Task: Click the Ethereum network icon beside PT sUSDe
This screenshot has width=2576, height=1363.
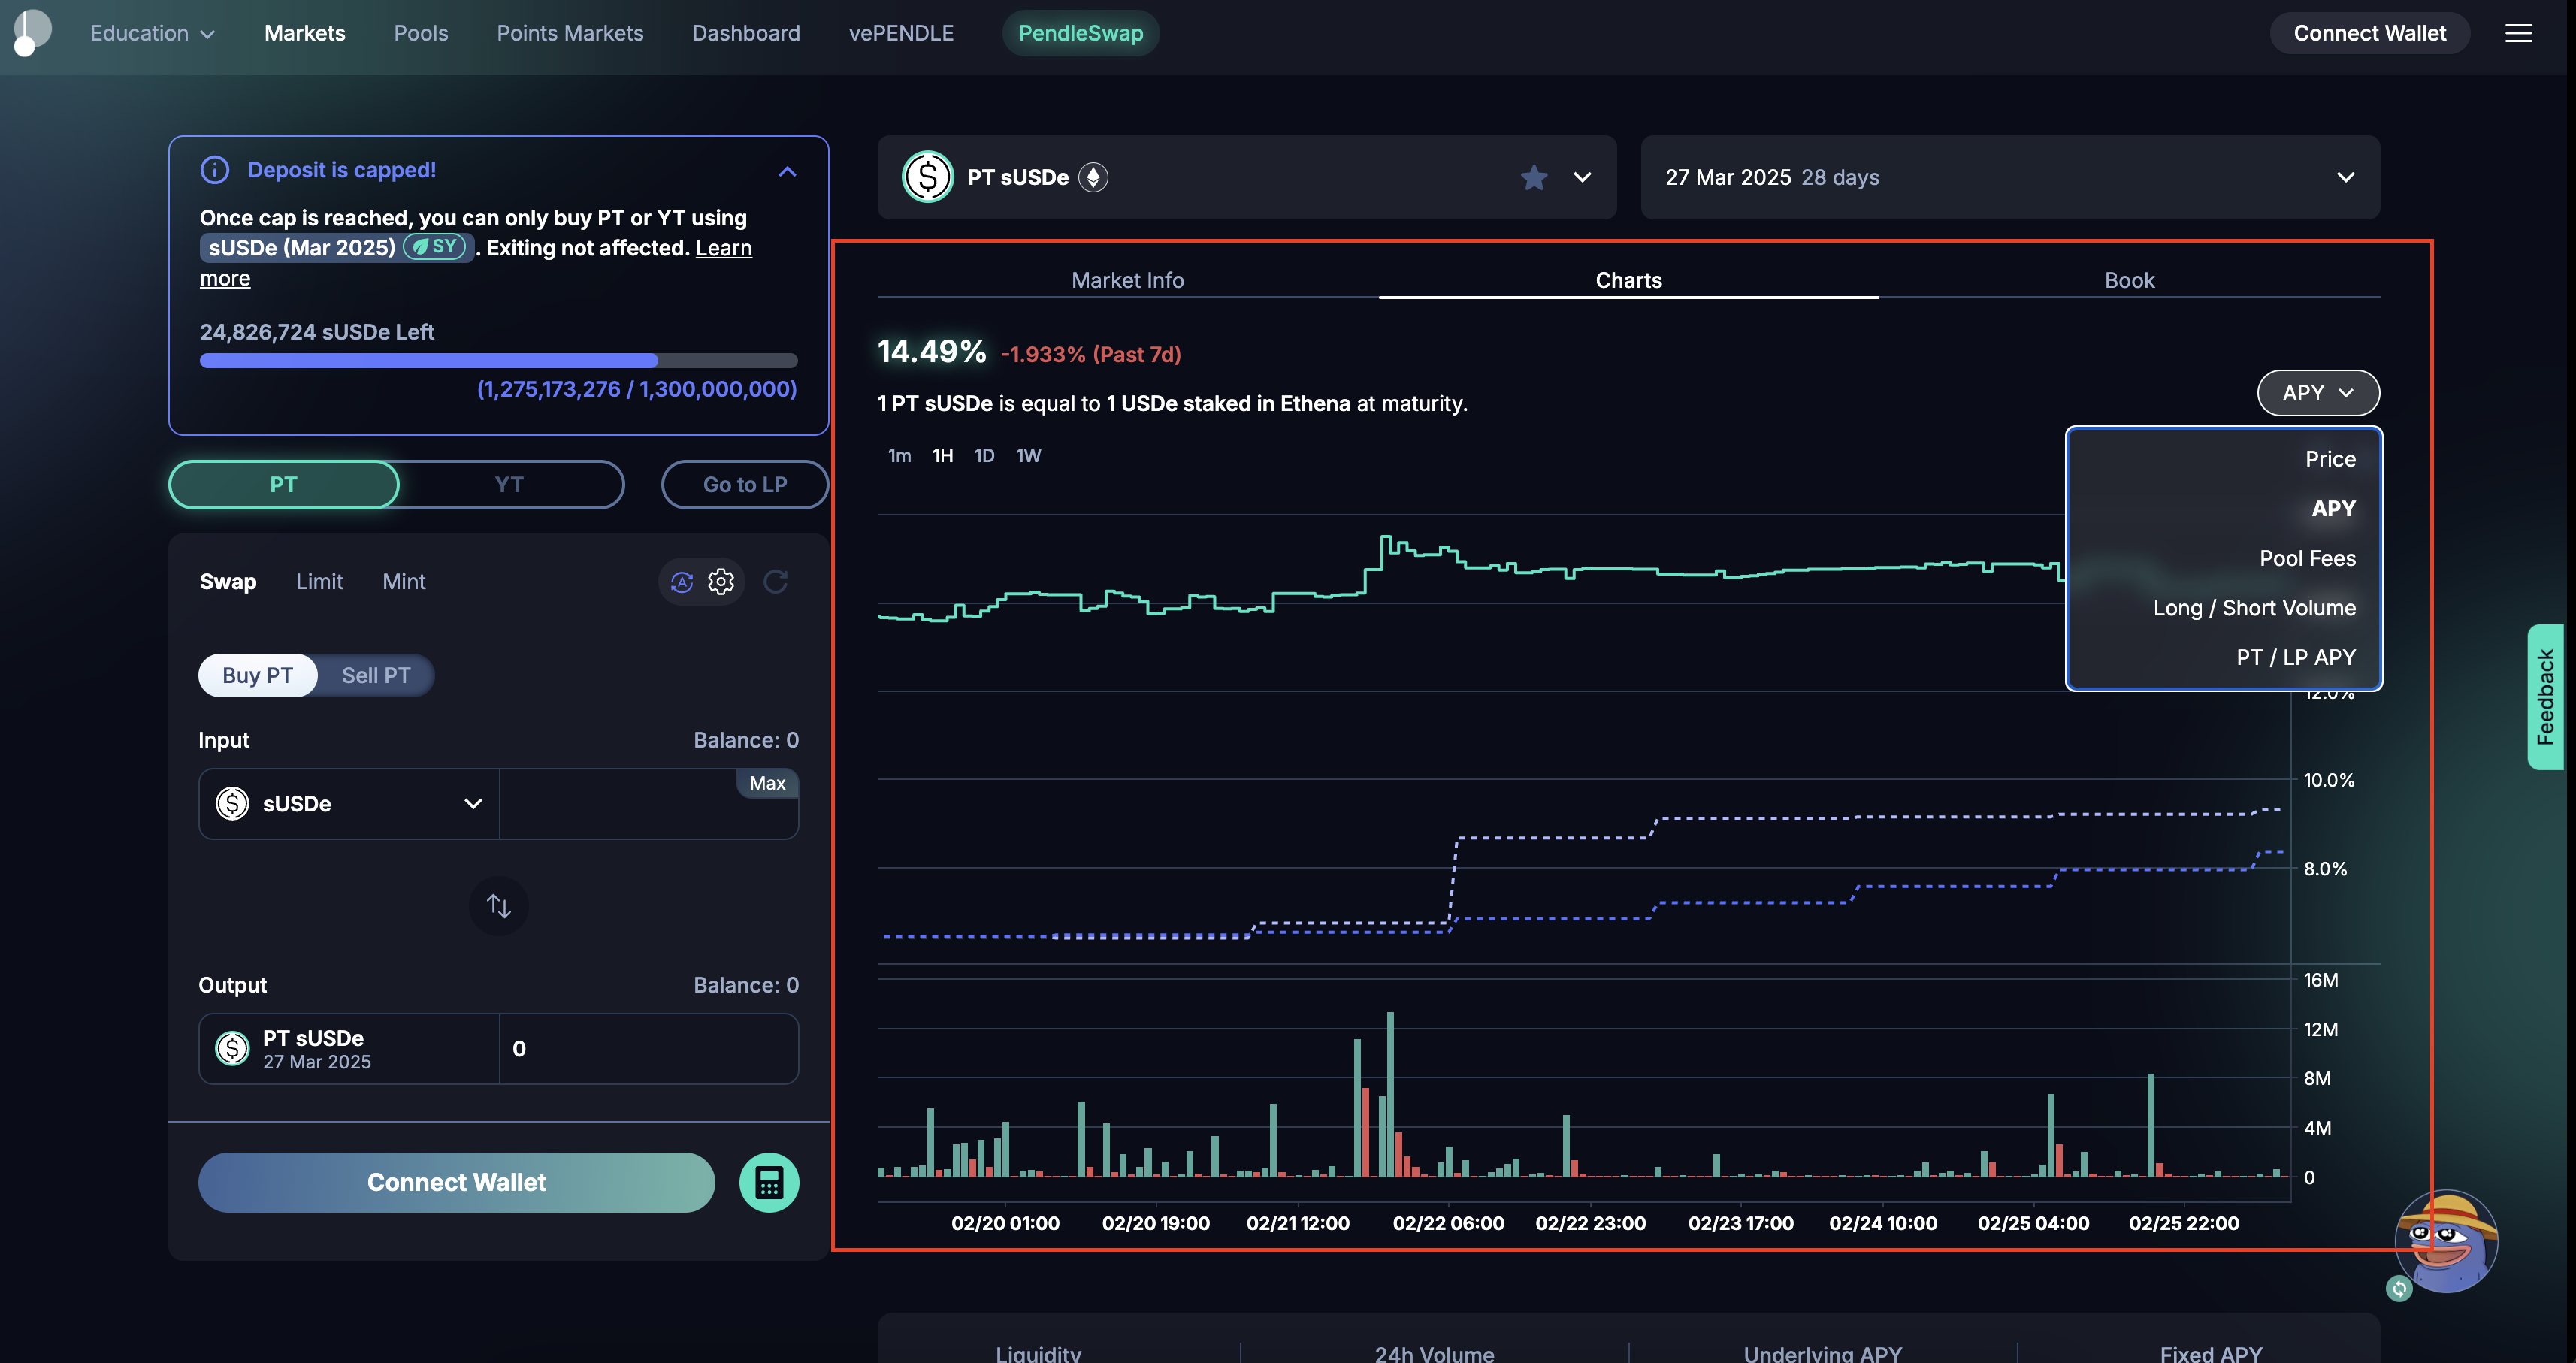Action: click(x=1093, y=177)
